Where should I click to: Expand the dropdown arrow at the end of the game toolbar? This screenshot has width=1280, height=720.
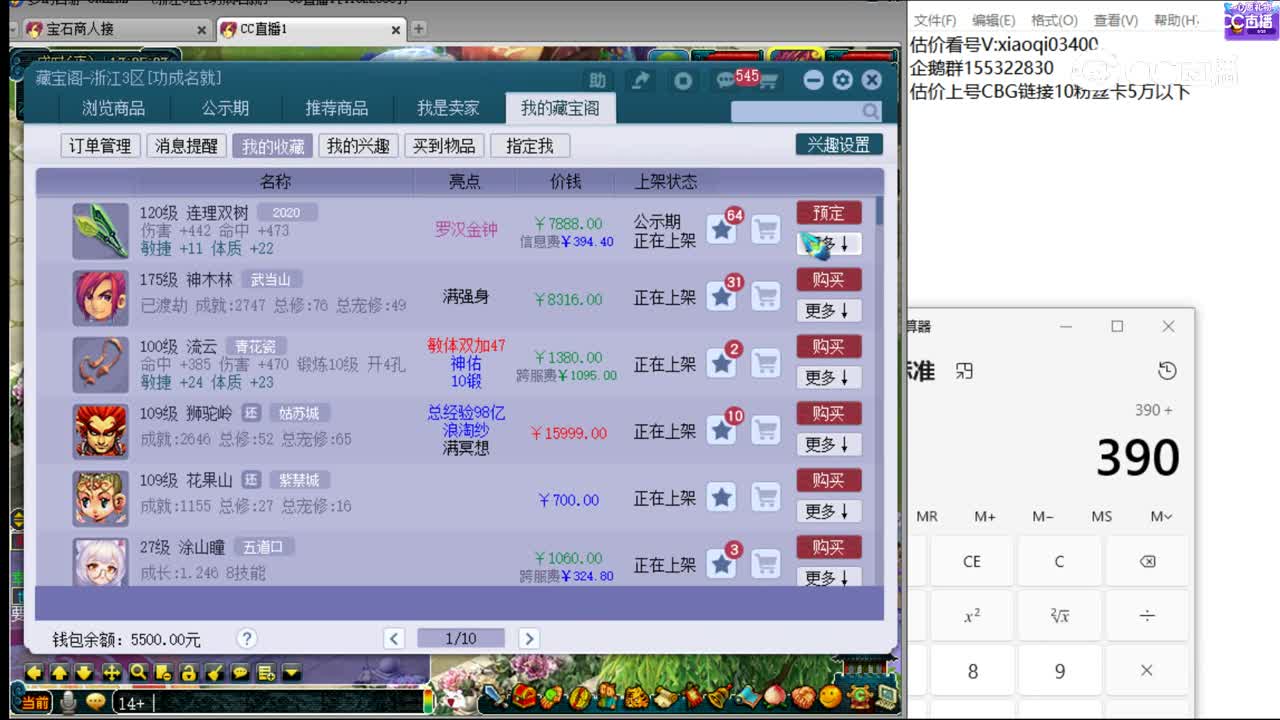(x=290, y=671)
